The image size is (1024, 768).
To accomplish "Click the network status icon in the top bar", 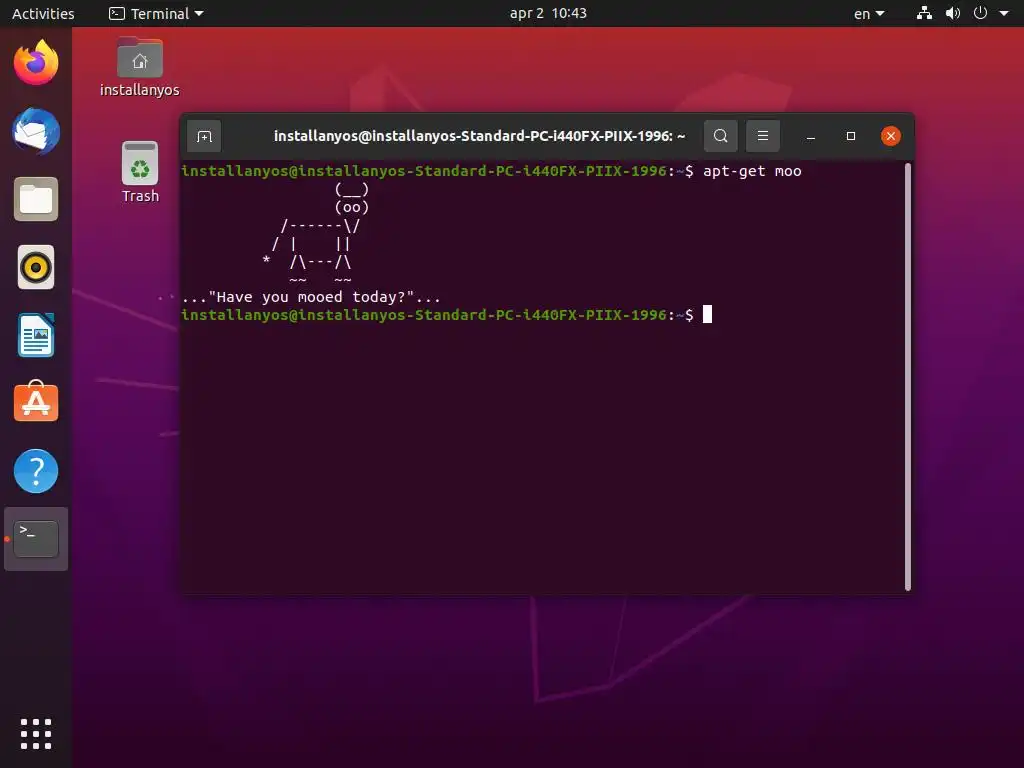I will click(x=924, y=13).
